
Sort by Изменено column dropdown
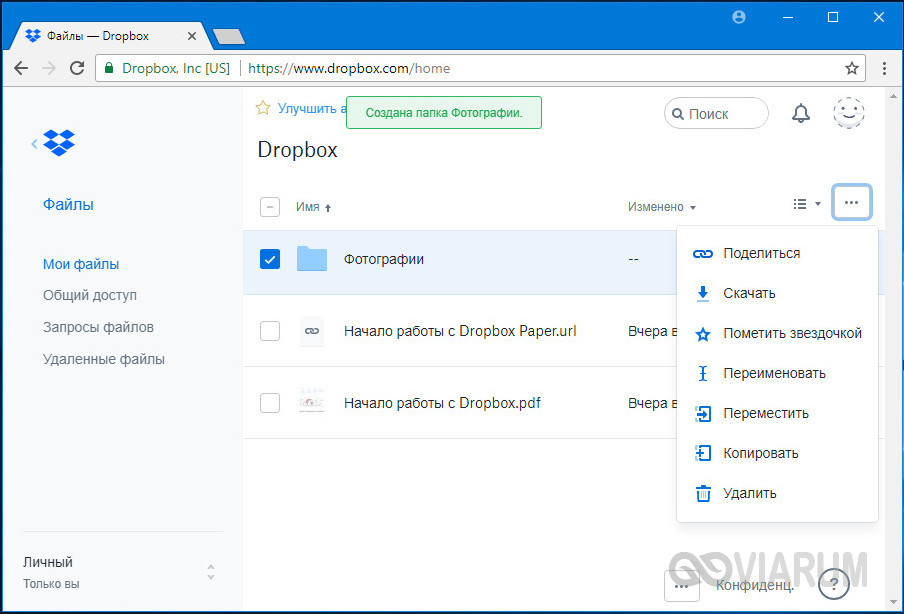[x=662, y=207]
